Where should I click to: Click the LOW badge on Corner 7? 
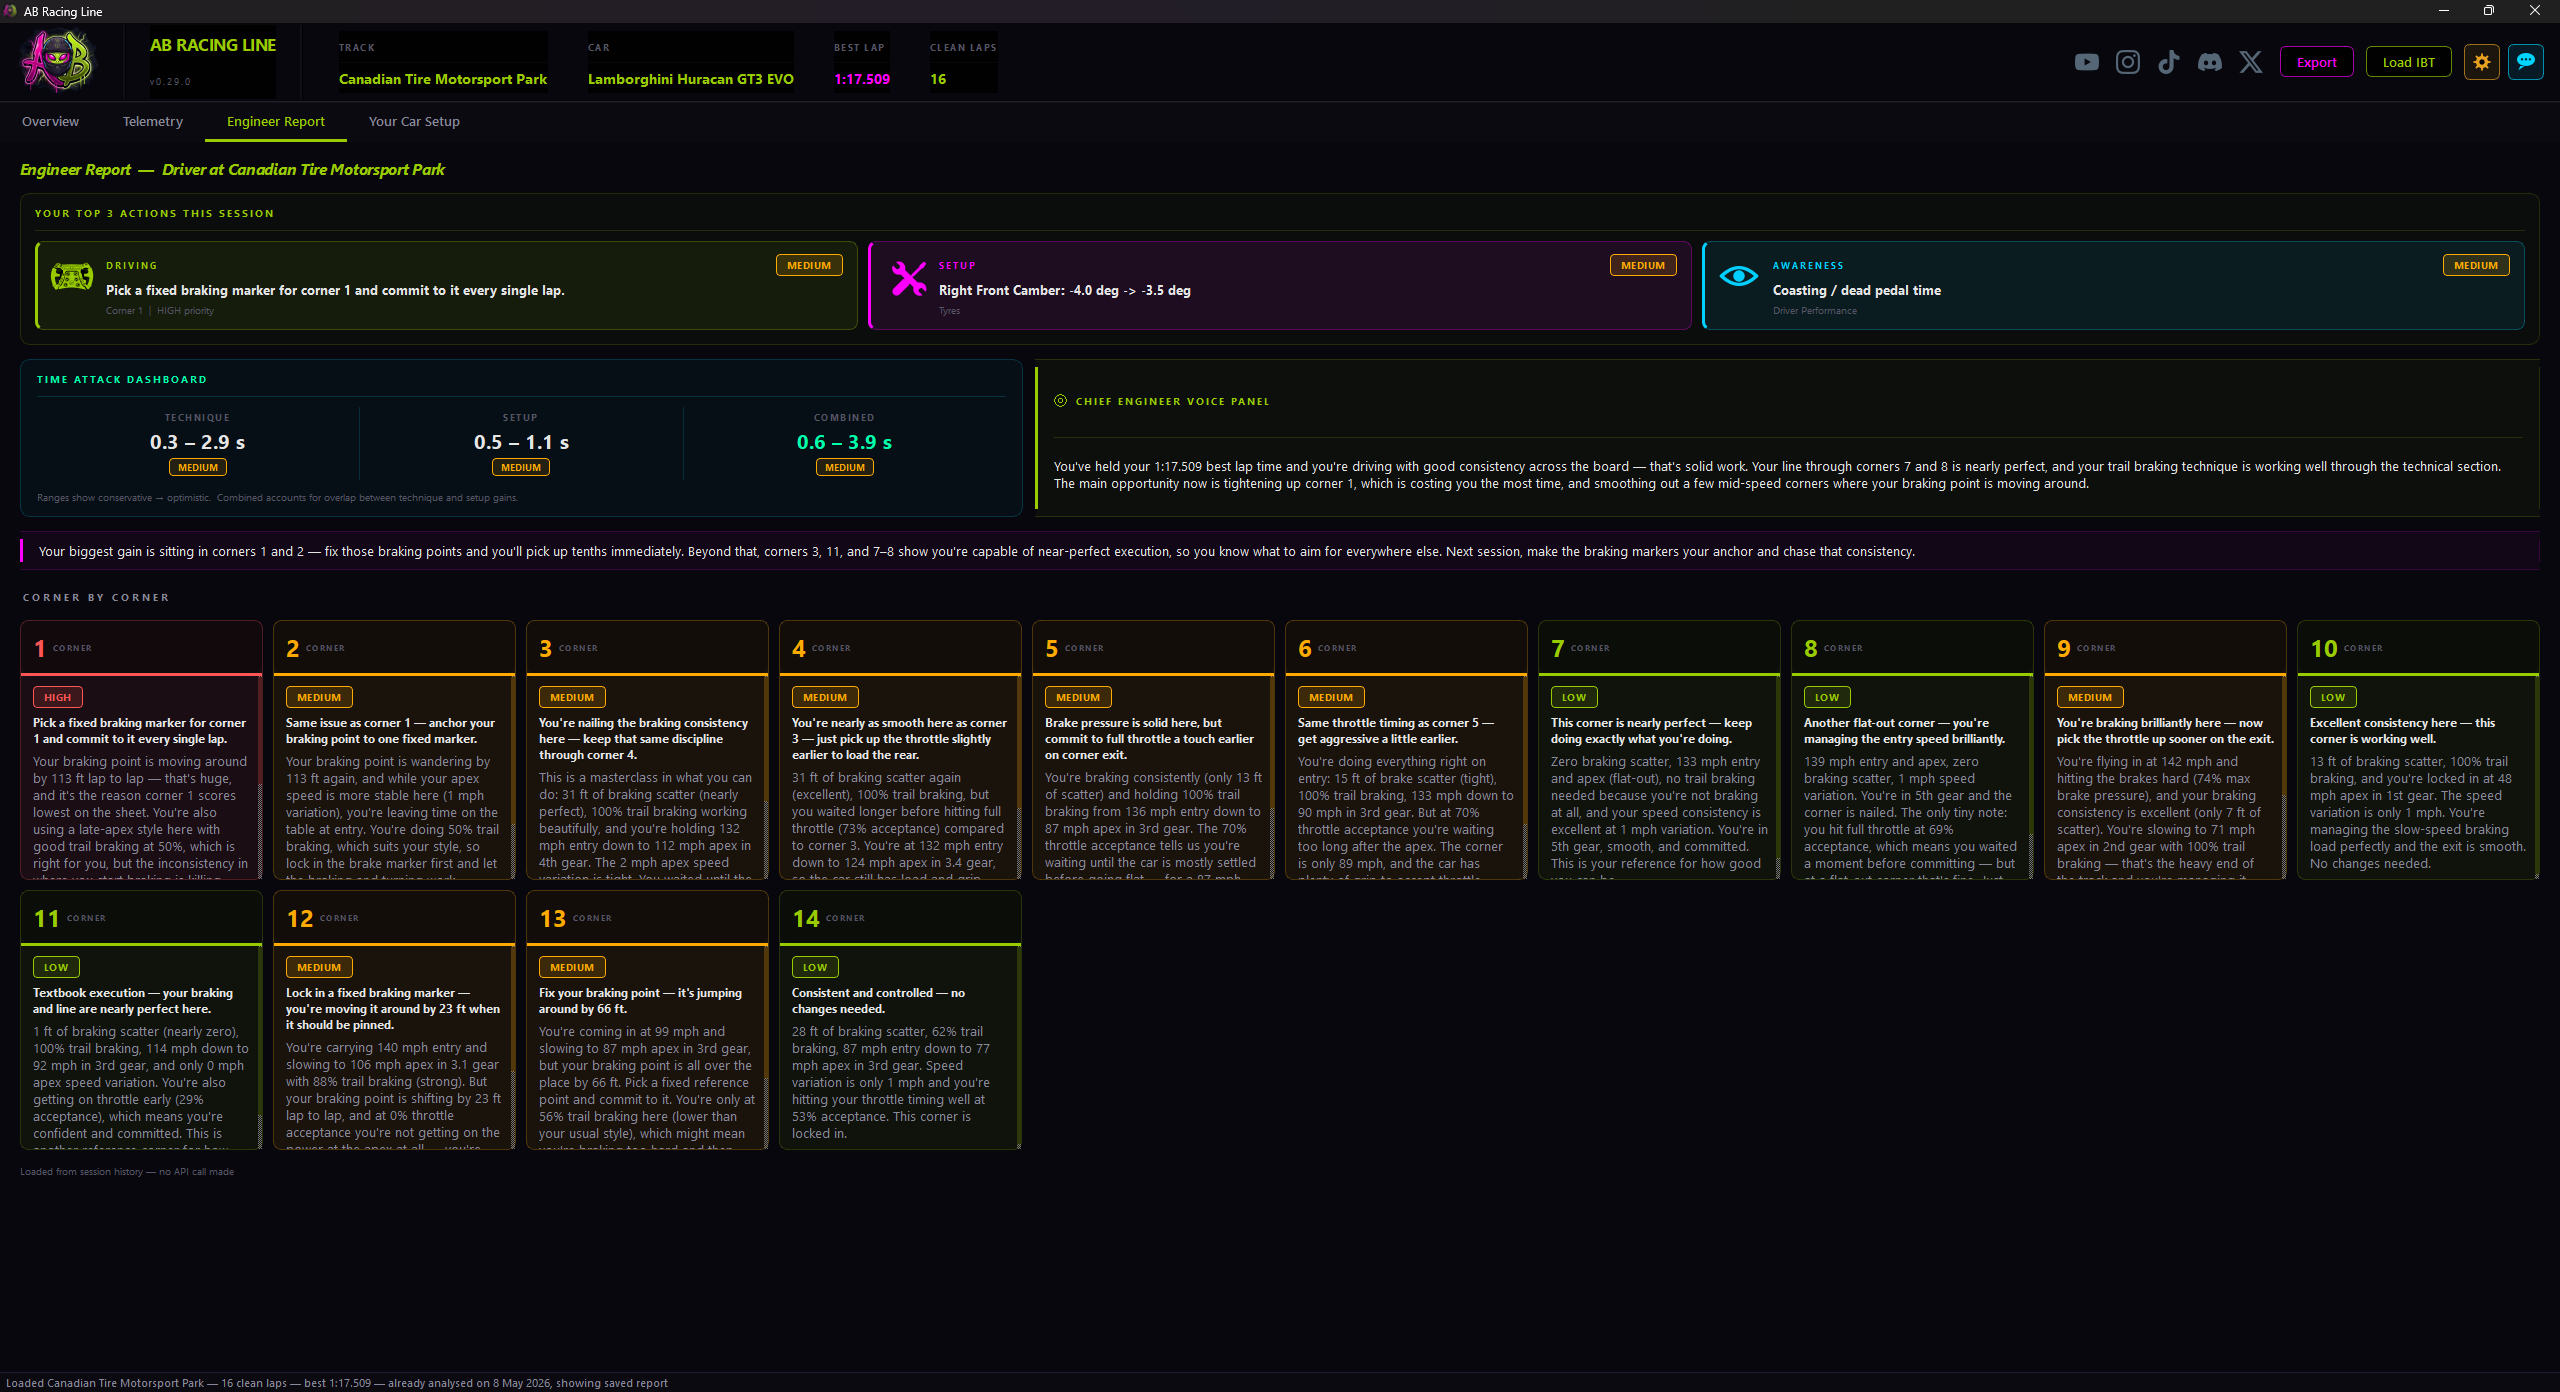coord(1574,697)
